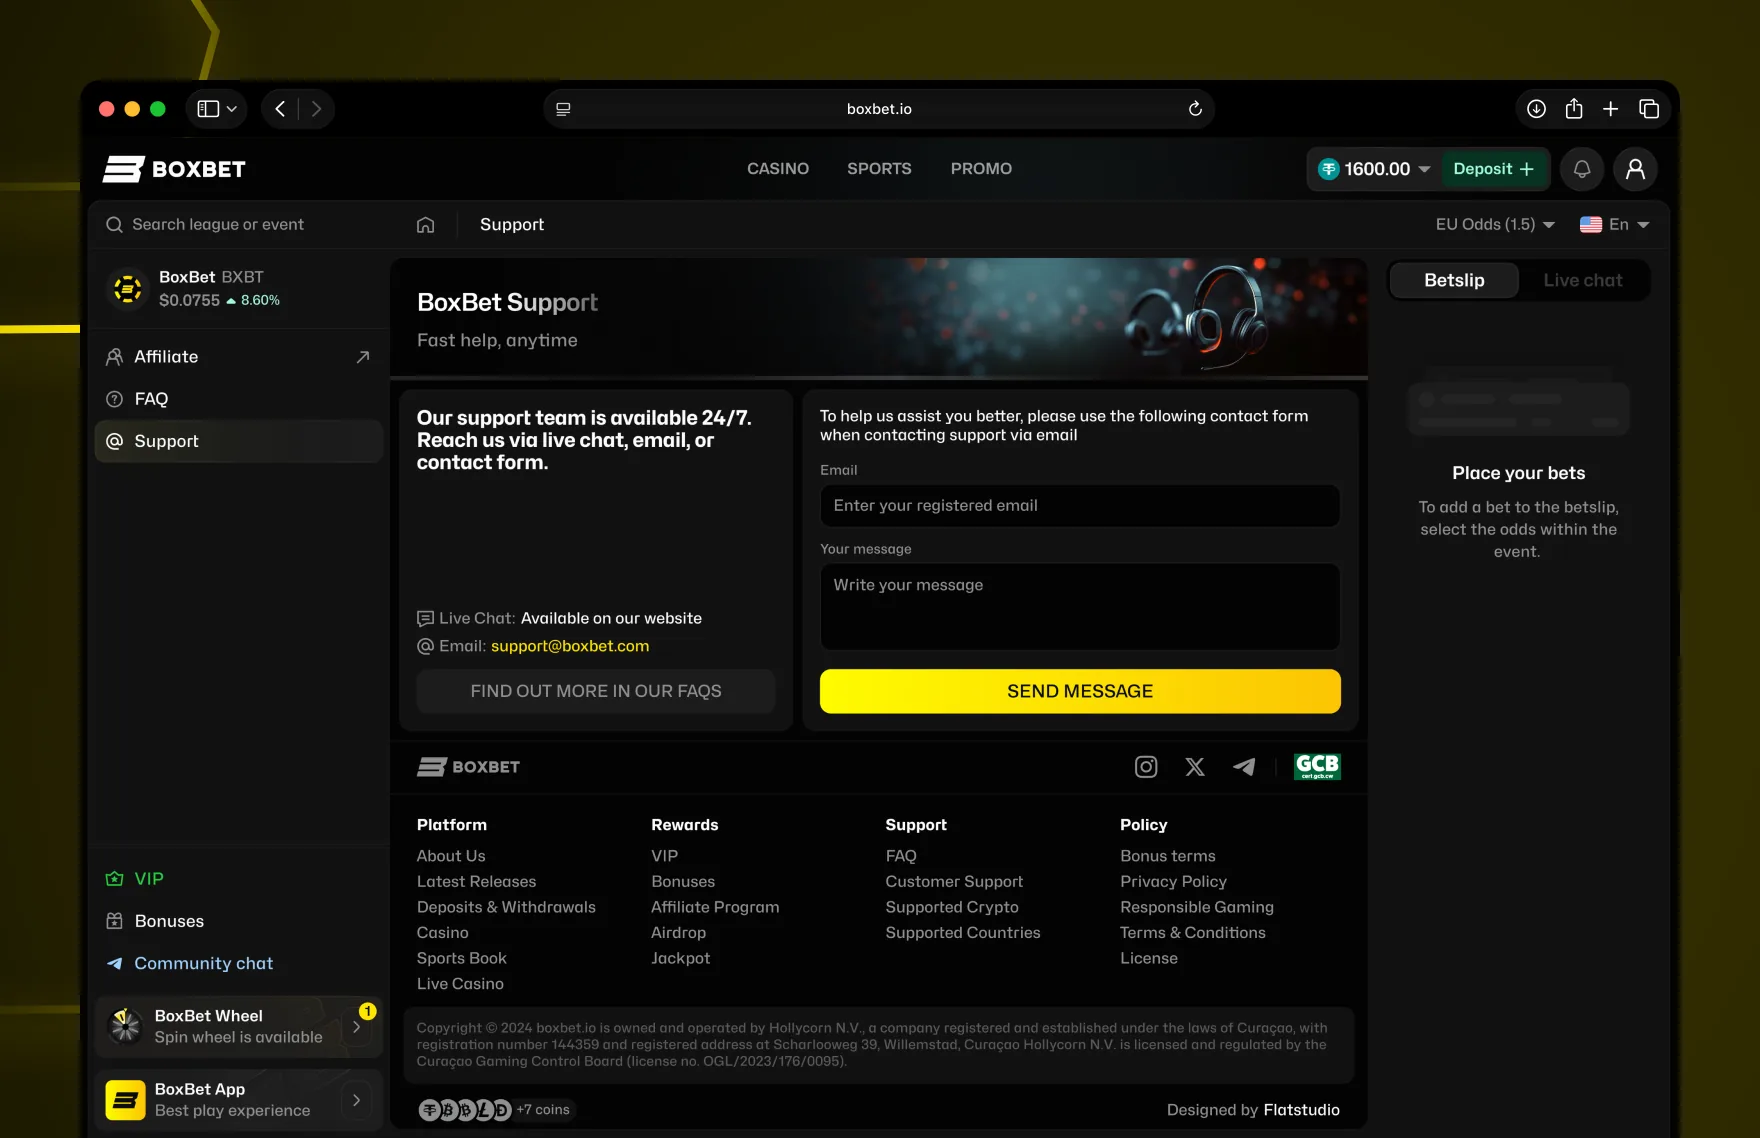Open BoxBet App yellow icon
The width and height of the screenshot is (1760, 1138).
125,1100
